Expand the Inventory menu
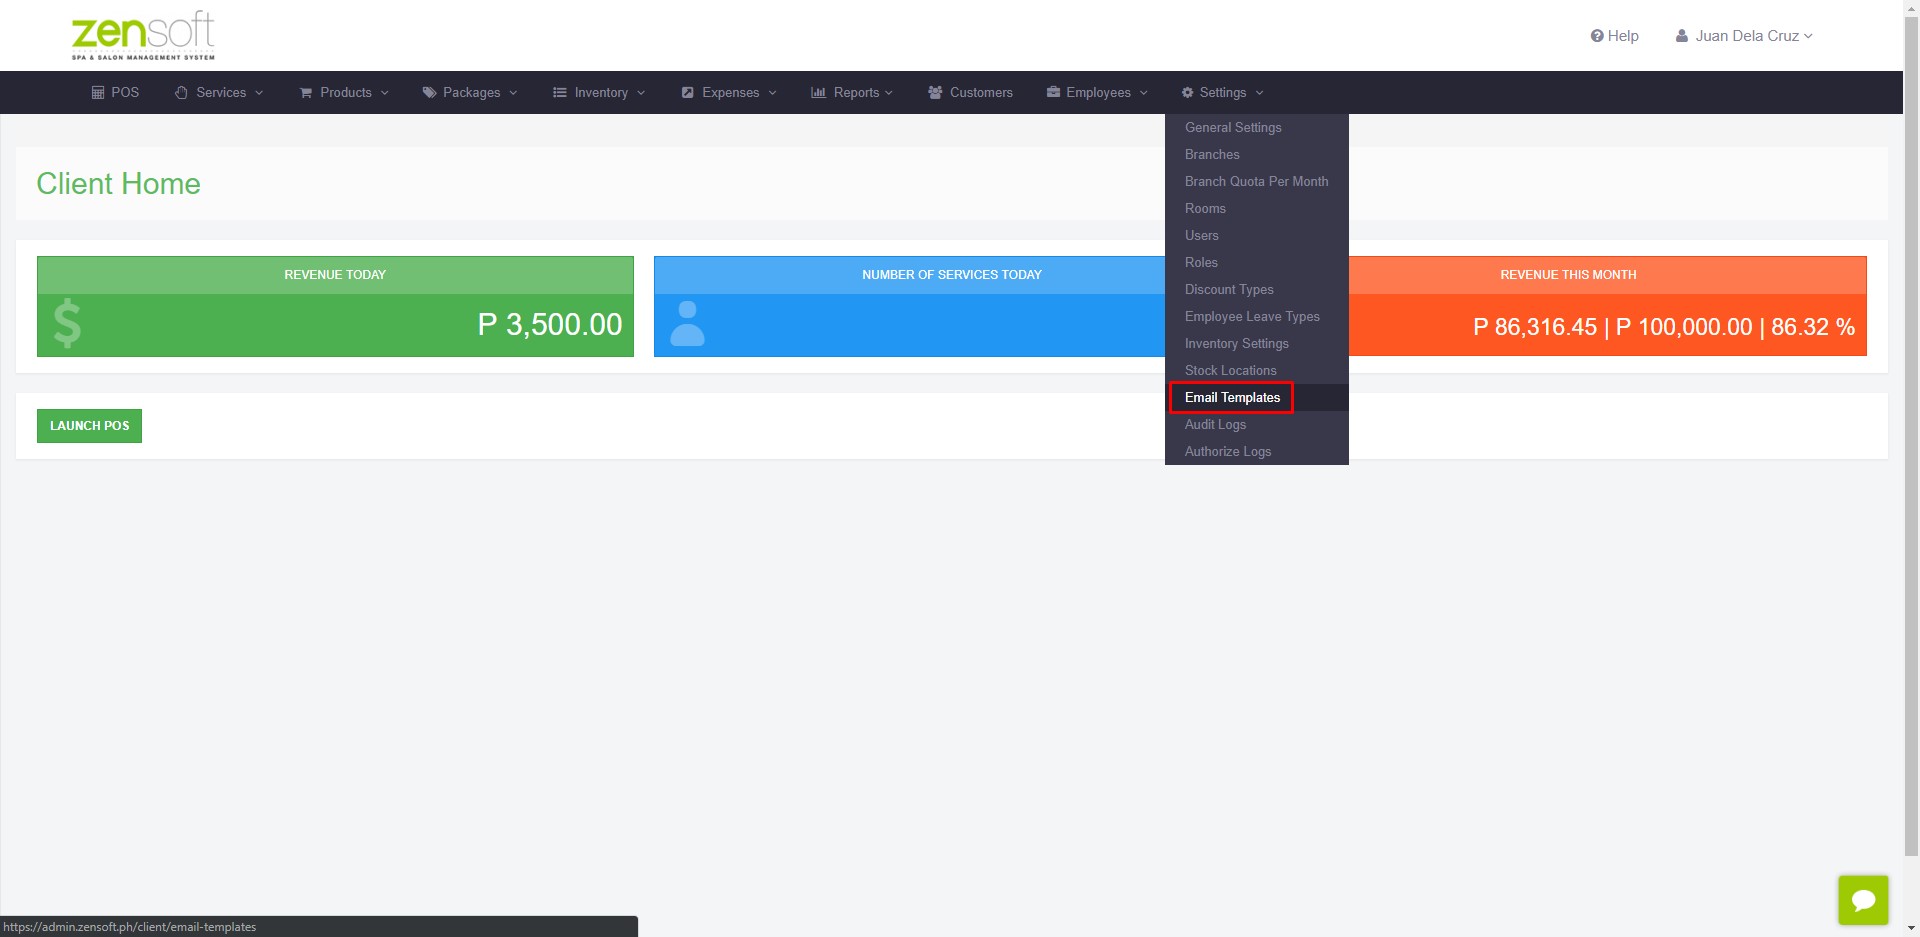This screenshot has width=1920, height=937. pyautogui.click(x=599, y=92)
